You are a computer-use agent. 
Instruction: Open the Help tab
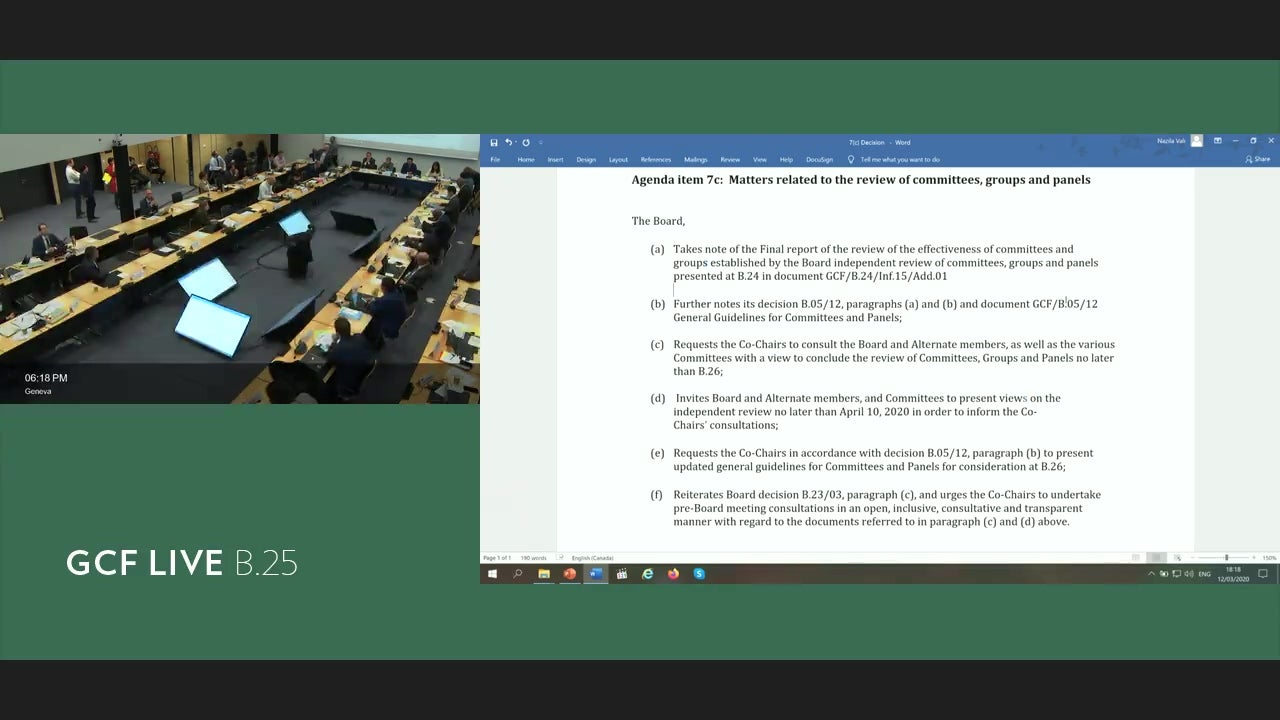(x=786, y=160)
